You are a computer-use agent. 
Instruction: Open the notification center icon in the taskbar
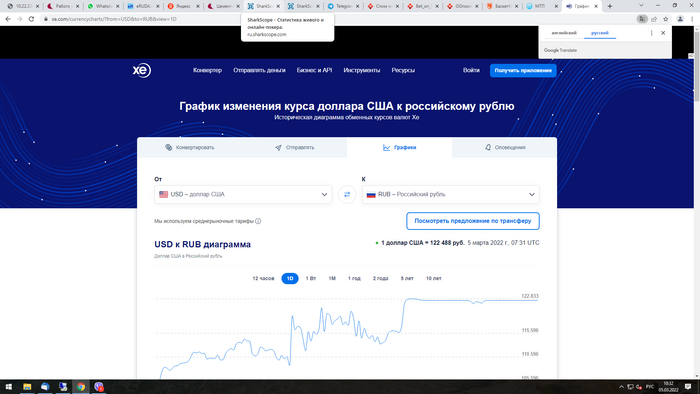coord(688,387)
